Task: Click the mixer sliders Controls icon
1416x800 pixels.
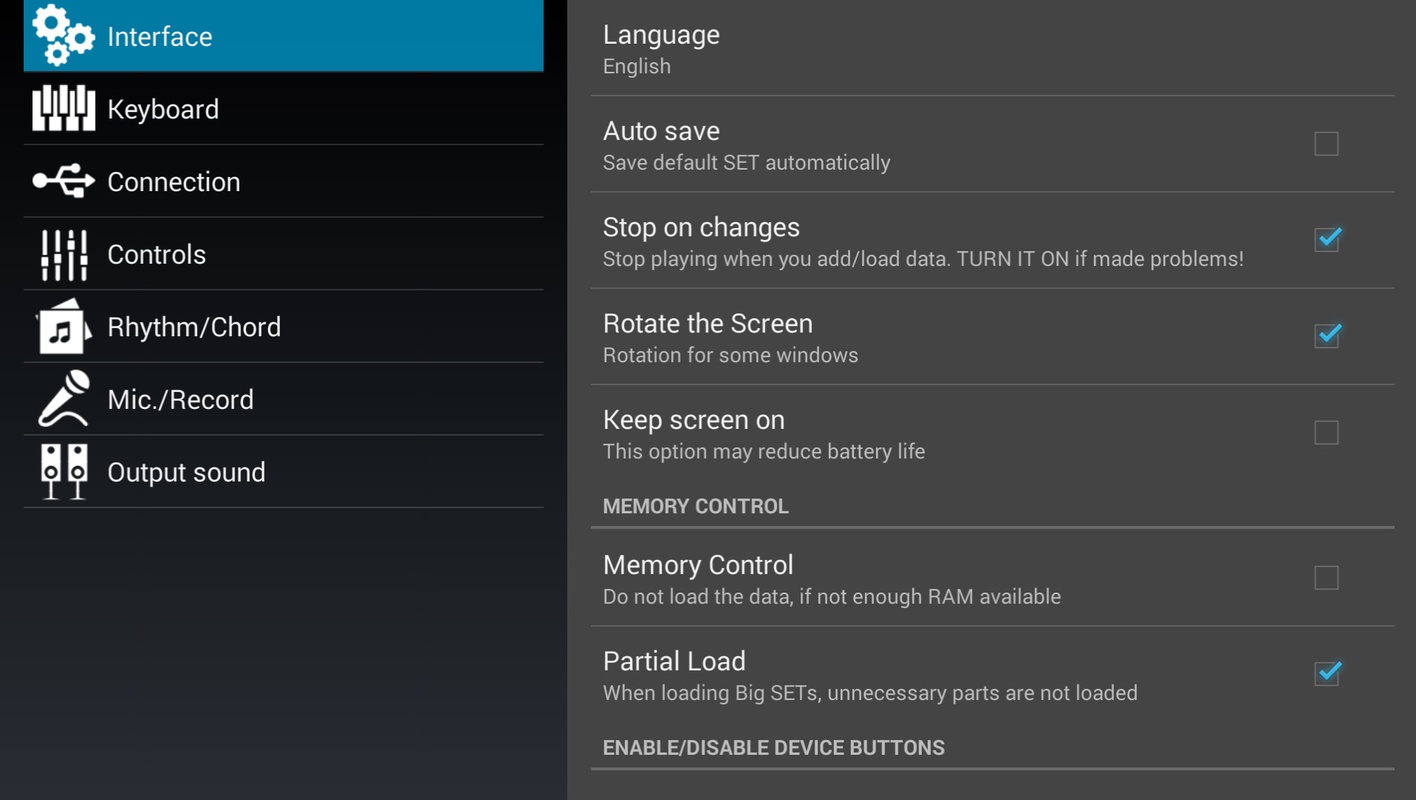Action: pyautogui.click(x=63, y=254)
